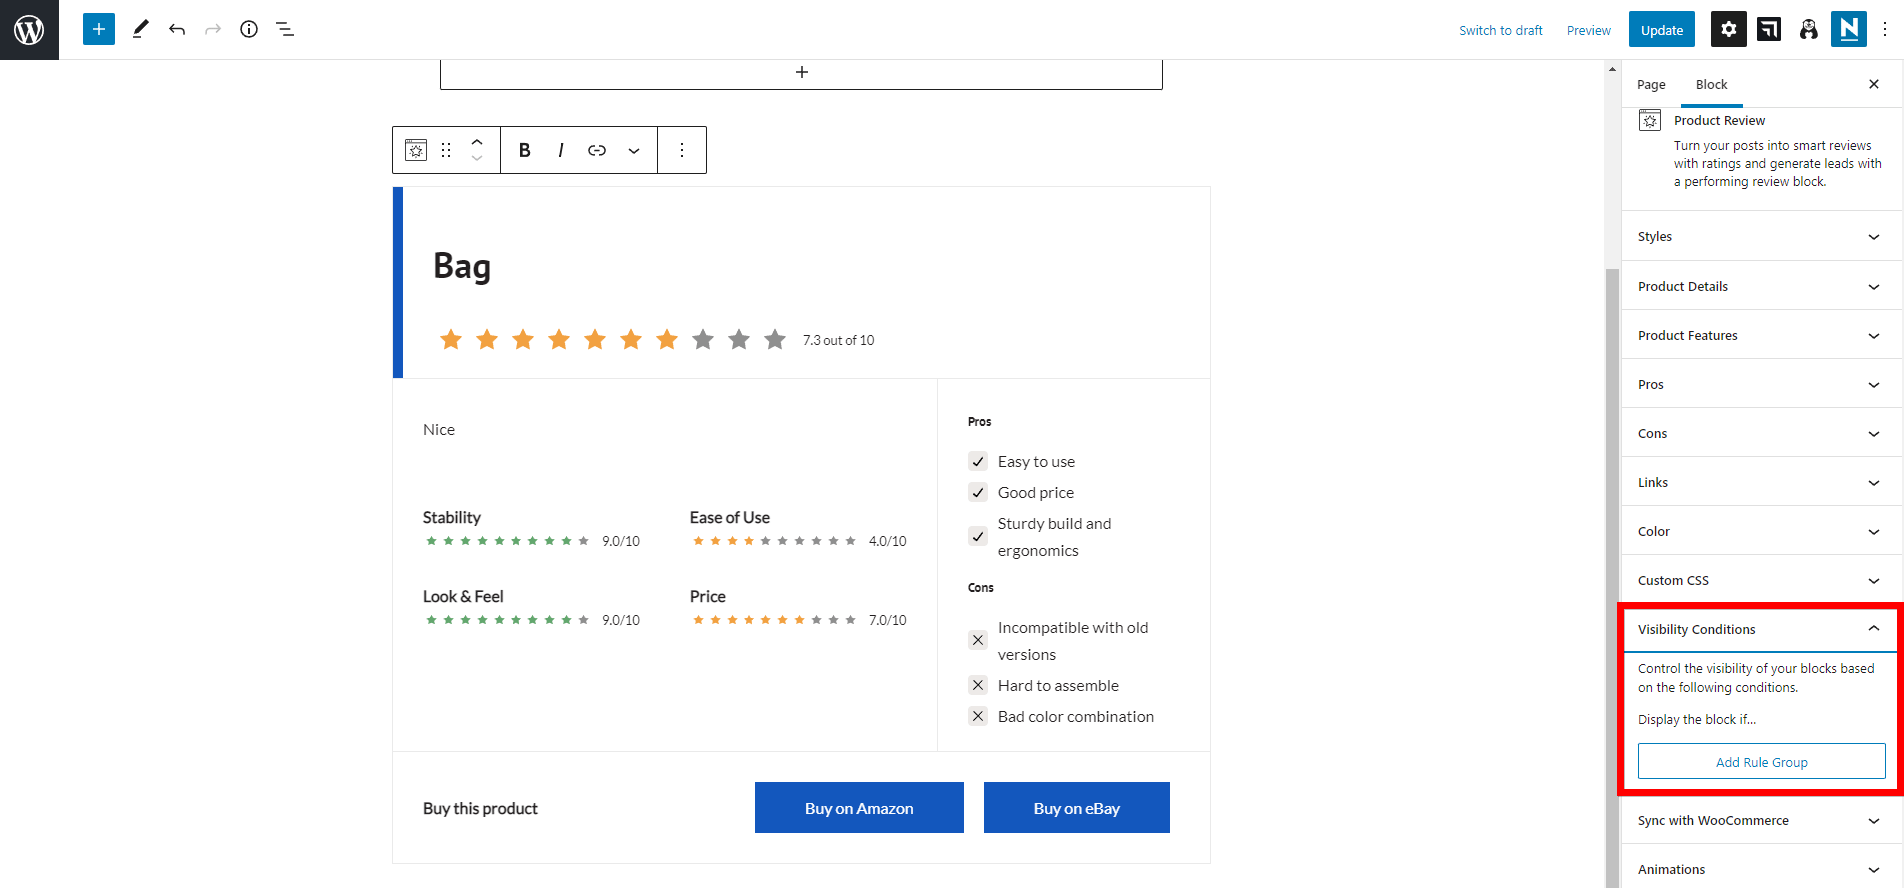Viewport: 1904px width, 888px height.
Task: Click the undo arrow icon
Action: coord(177,30)
